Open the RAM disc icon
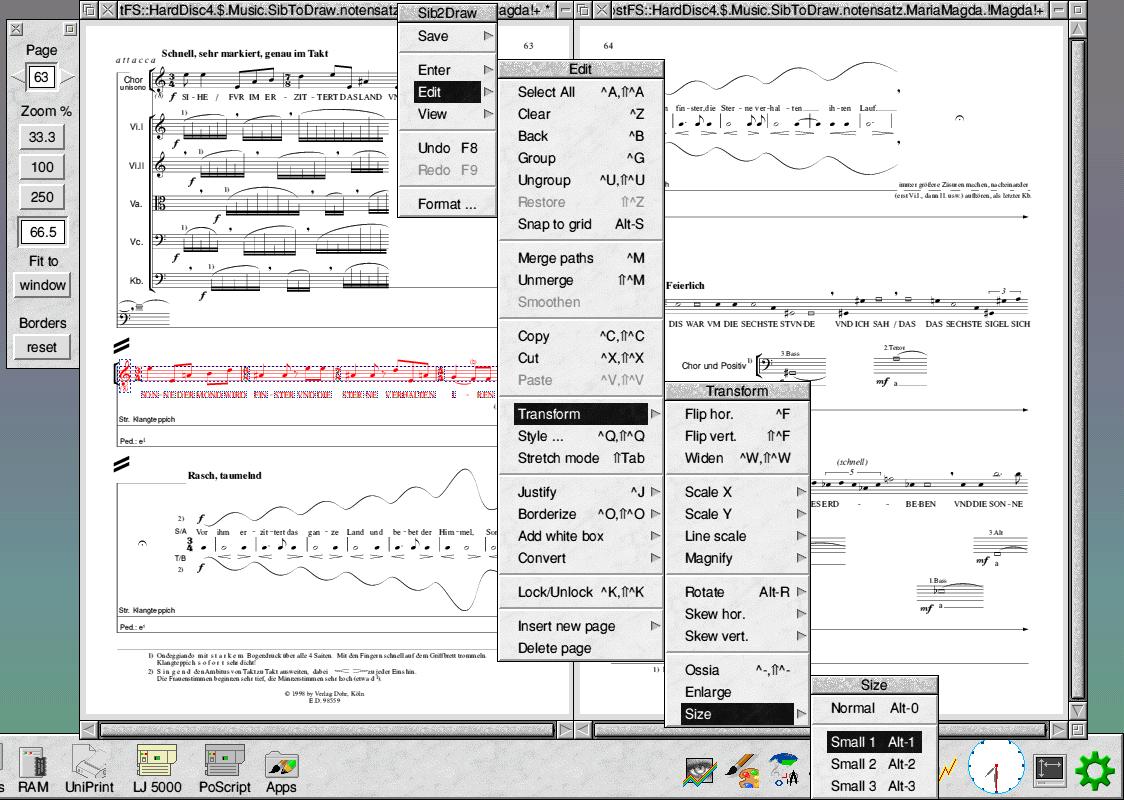Screen dimensions: 1124x800 pyautogui.click(x=33, y=768)
